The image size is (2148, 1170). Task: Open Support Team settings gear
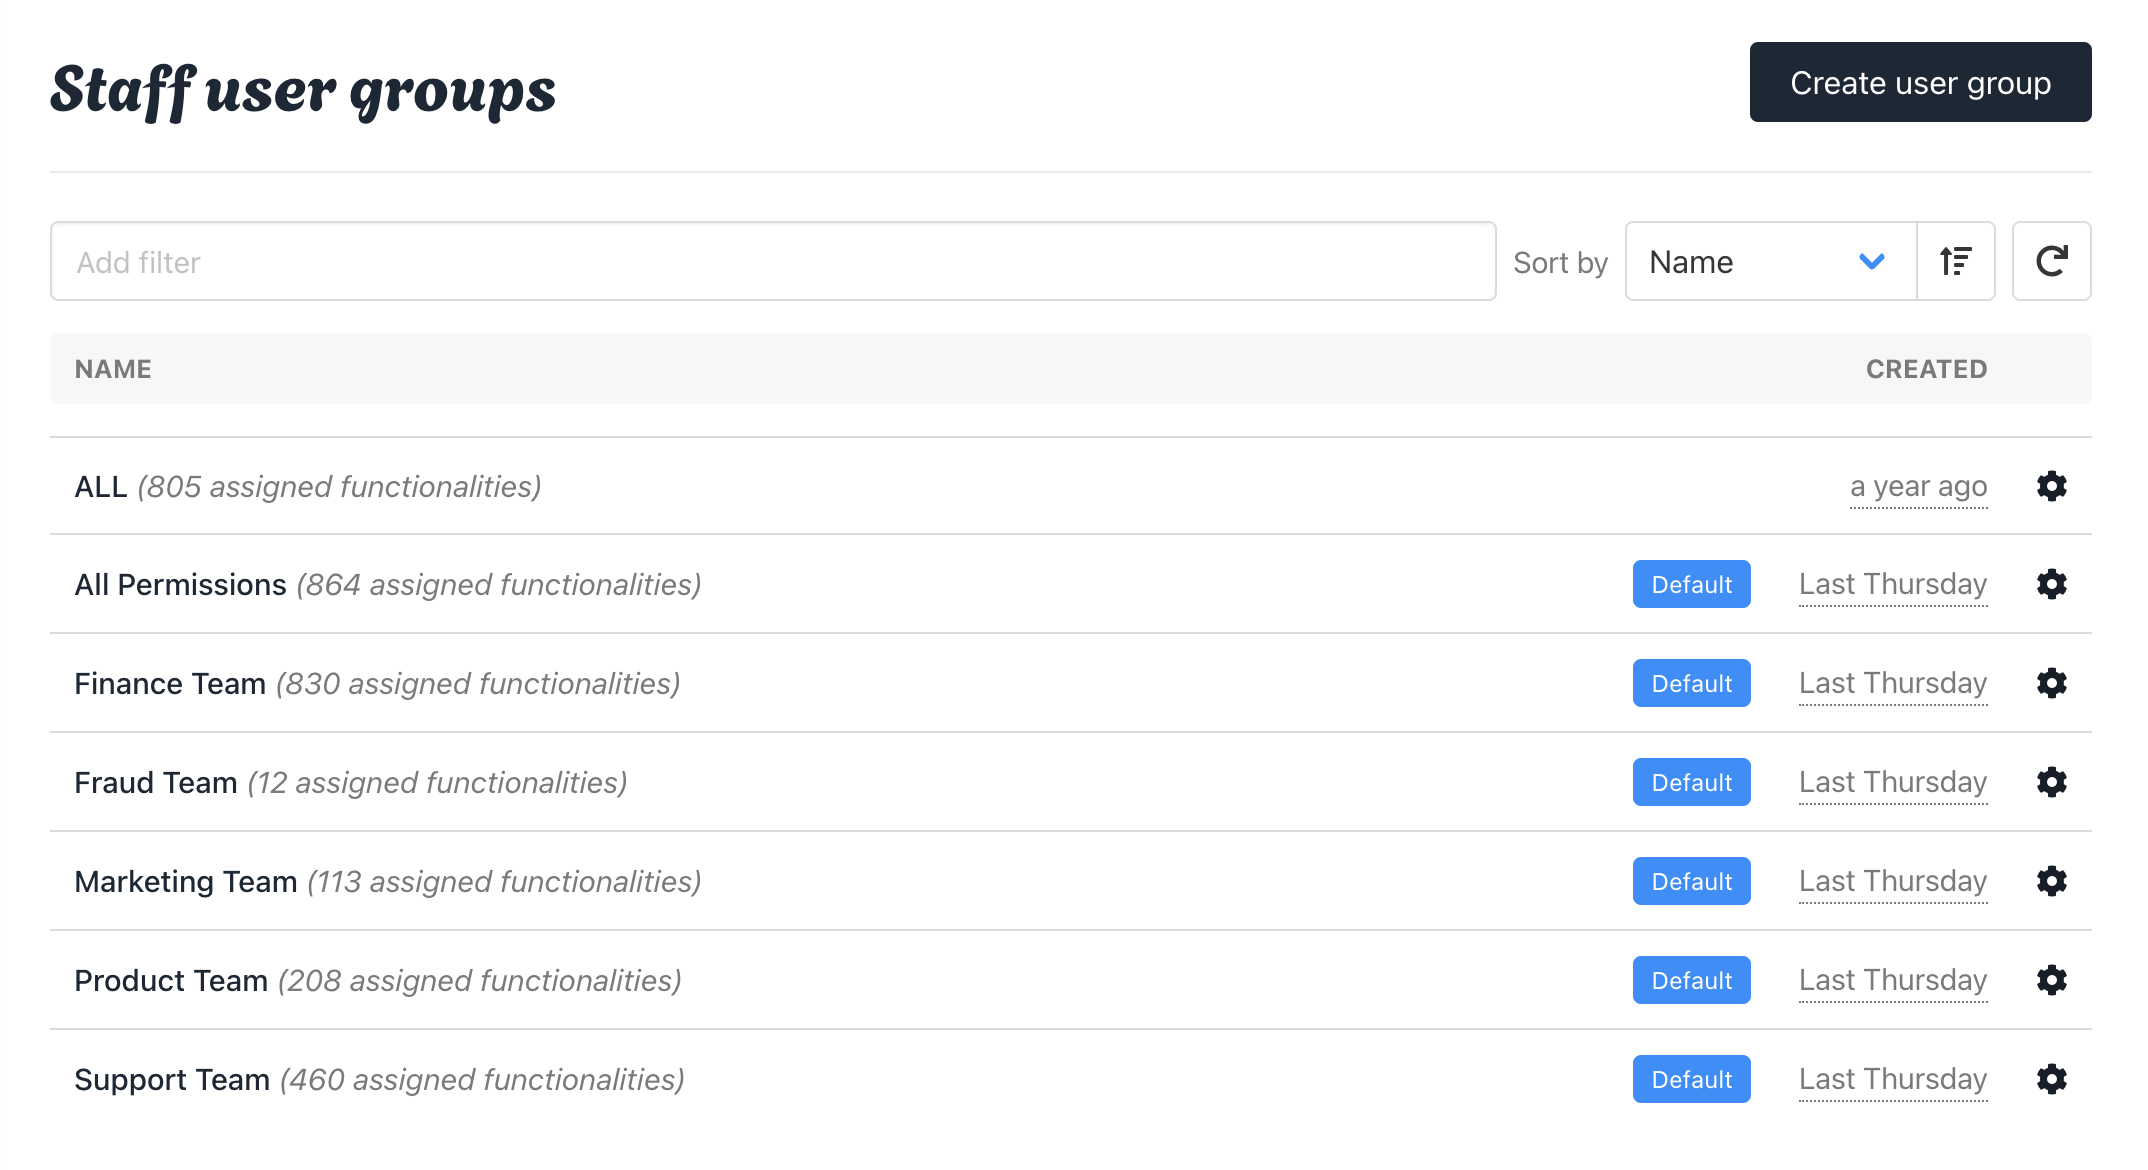2051,1079
